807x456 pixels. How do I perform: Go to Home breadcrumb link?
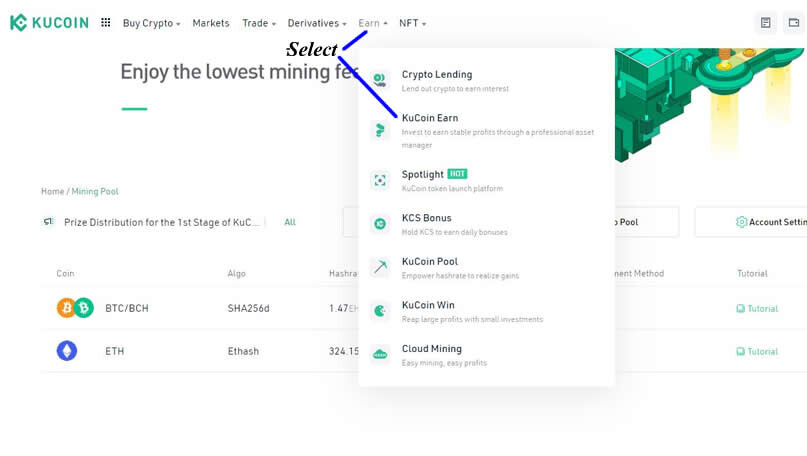[52, 191]
